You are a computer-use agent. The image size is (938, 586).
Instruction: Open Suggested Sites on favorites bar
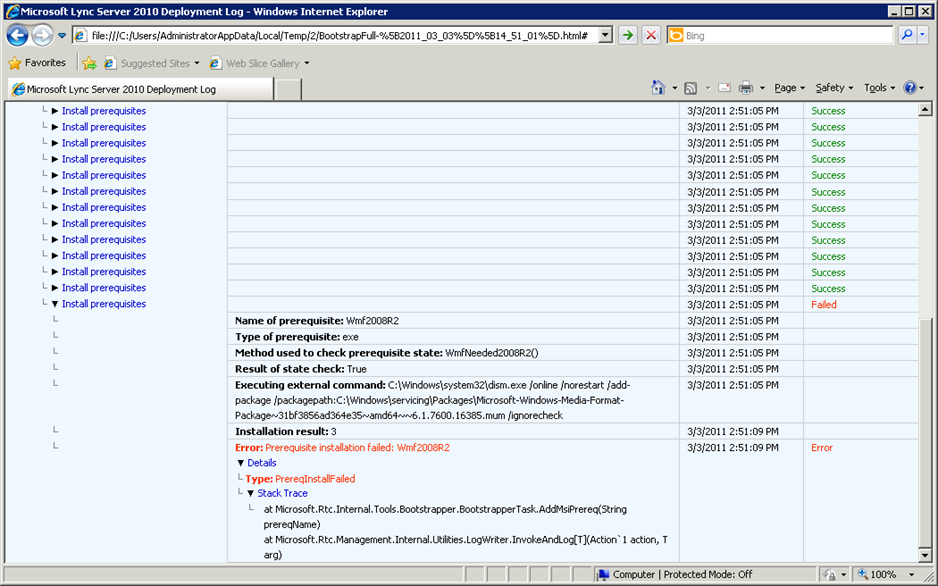(151, 63)
